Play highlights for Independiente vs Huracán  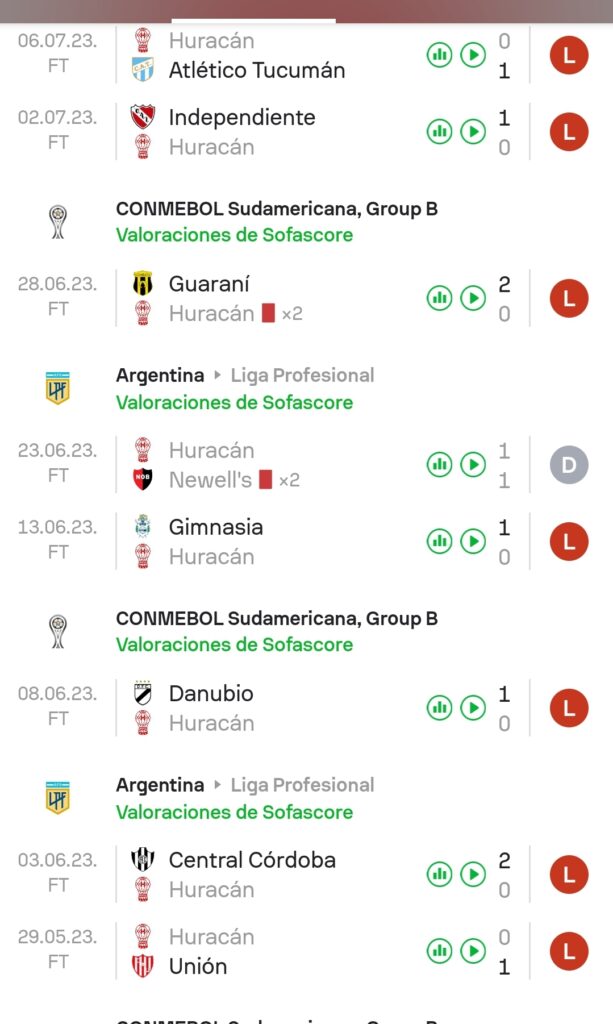coord(473,131)
